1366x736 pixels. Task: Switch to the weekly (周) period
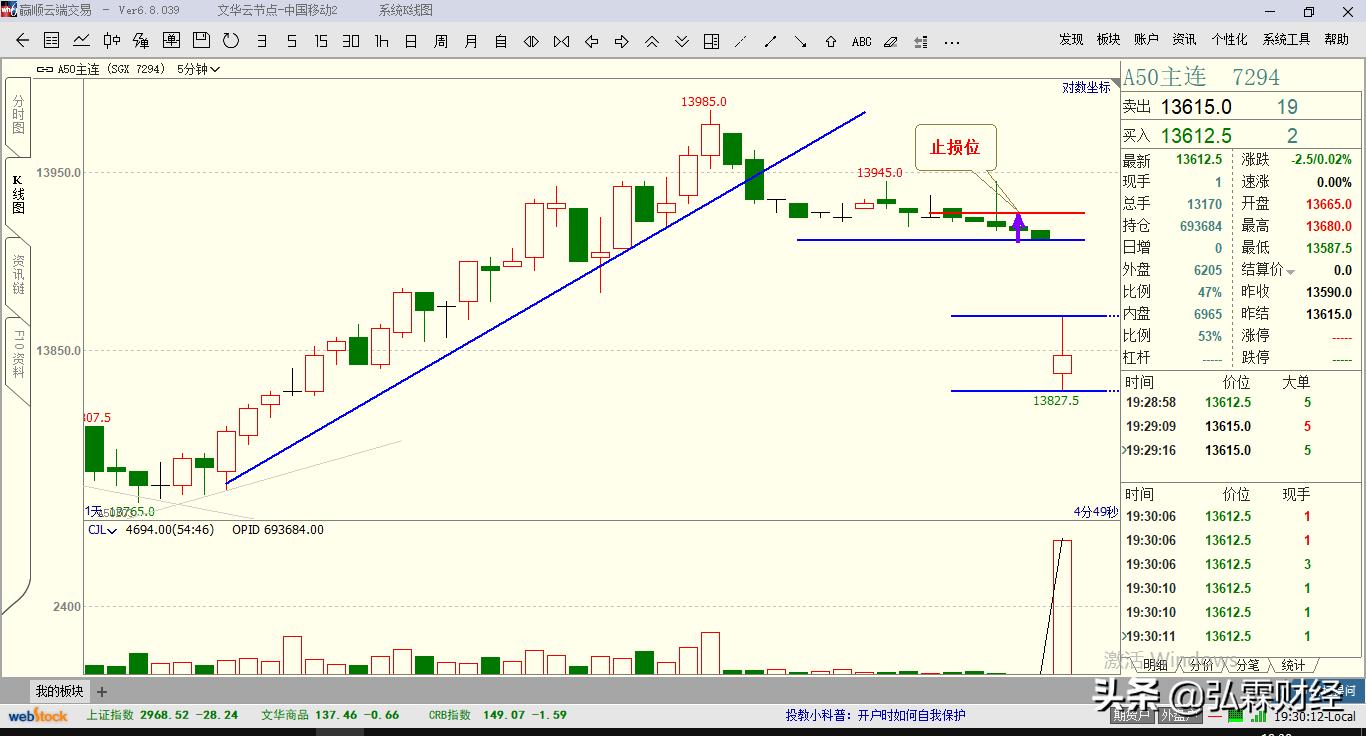pos(441,41)
